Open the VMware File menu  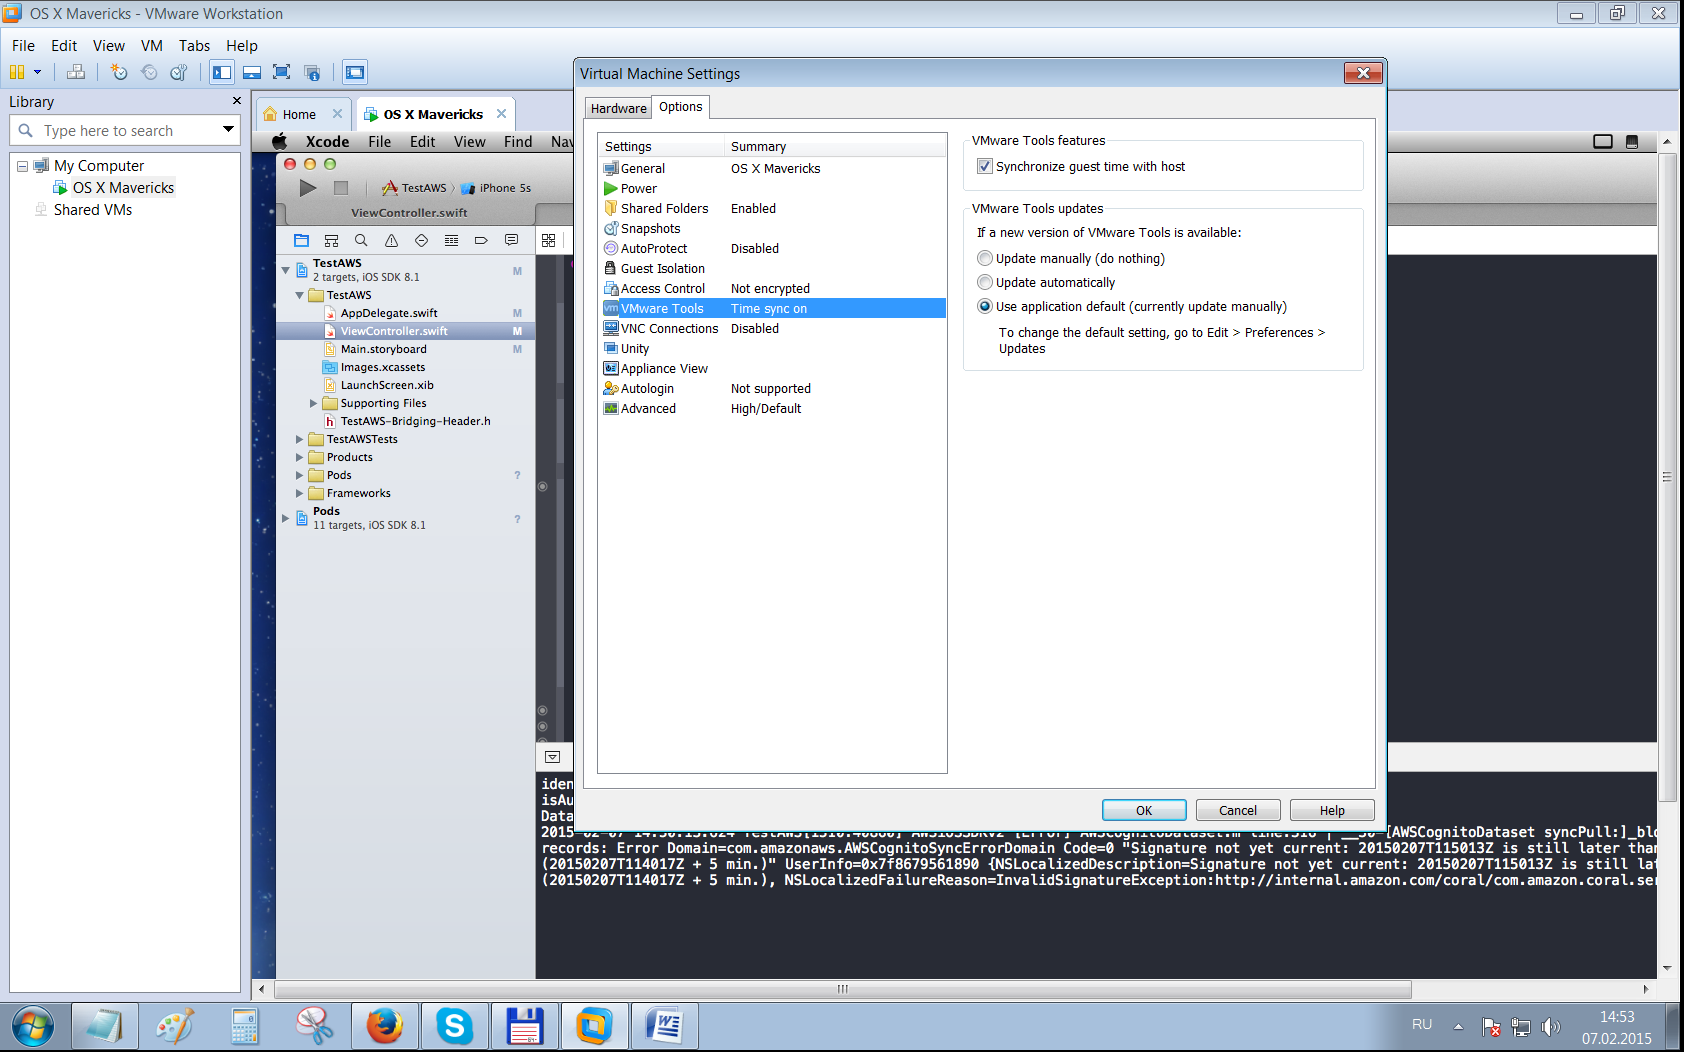pos(23,46)
